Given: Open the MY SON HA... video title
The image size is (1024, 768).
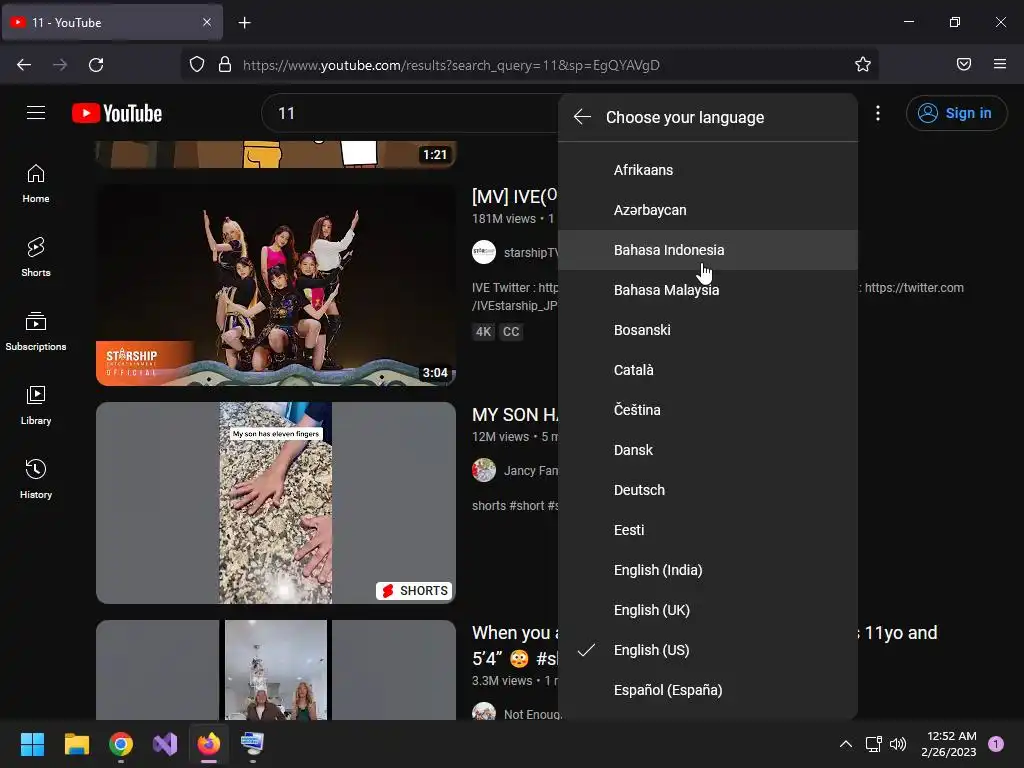Looking at the screenshot, I should 515,414.
